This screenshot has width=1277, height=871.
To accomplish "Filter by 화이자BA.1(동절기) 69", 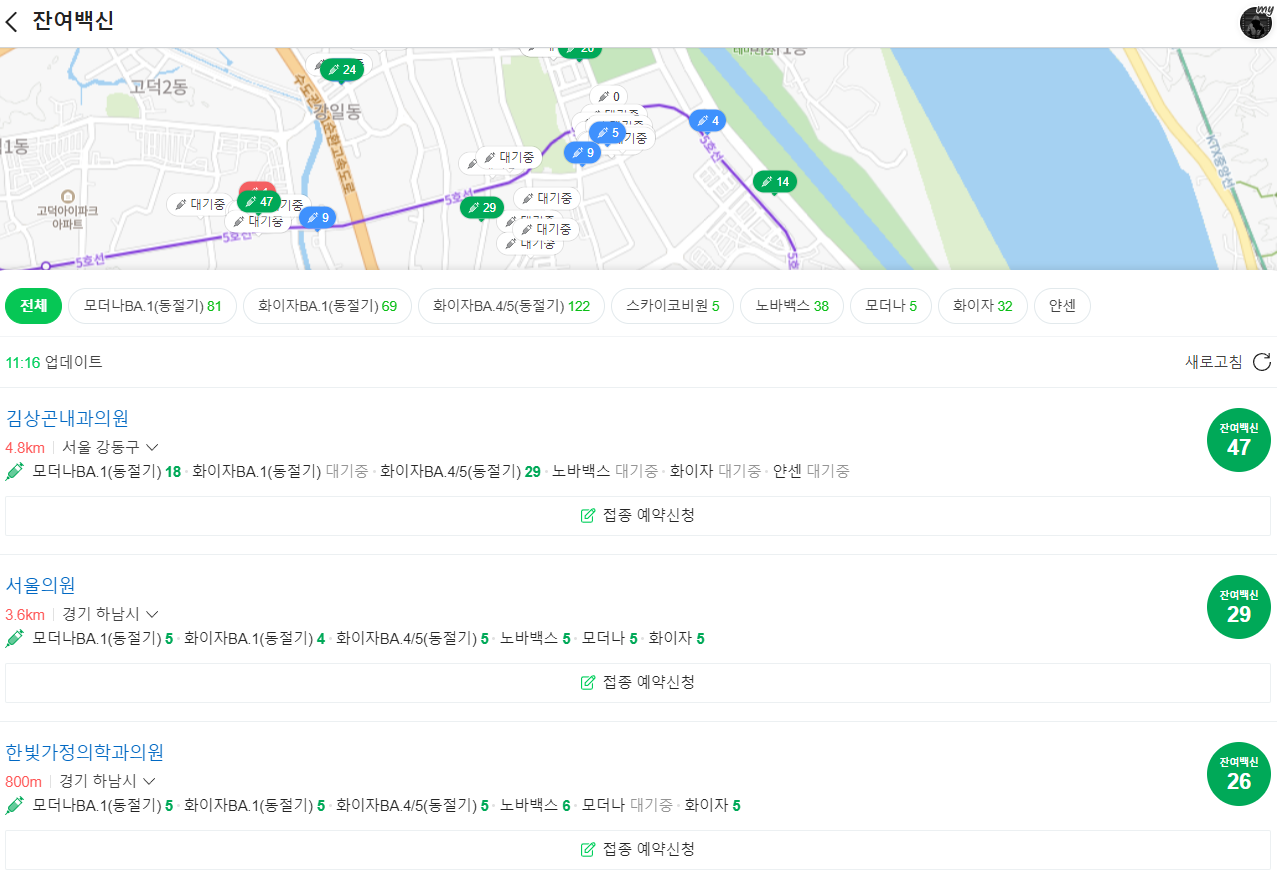I will pos(328,306).
